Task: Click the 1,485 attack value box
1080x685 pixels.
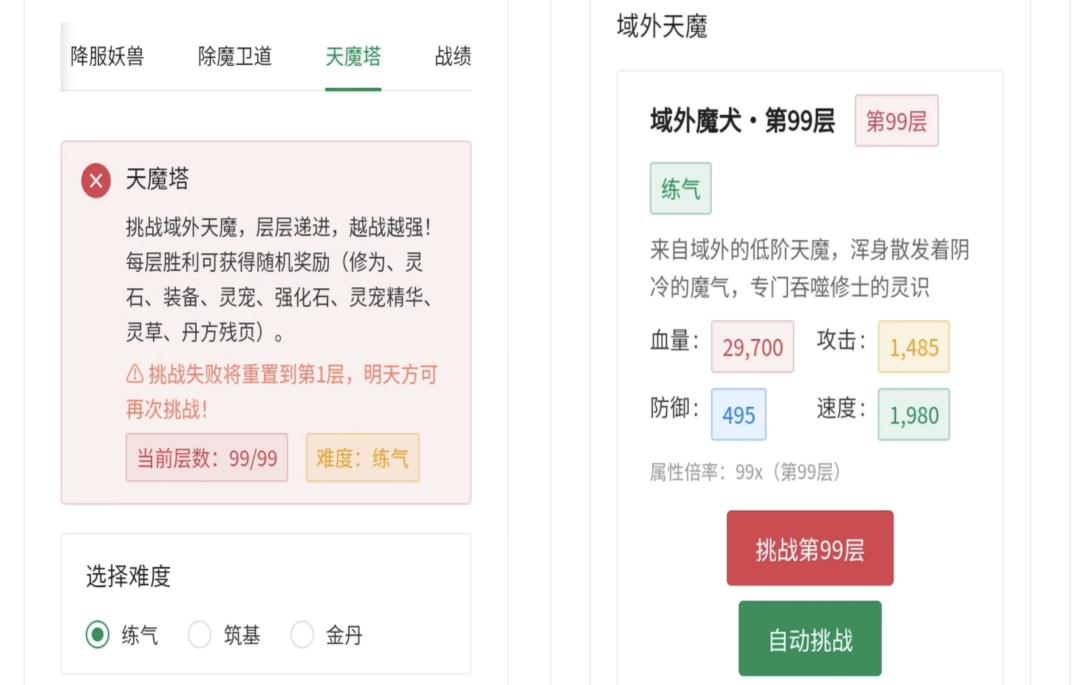Action: 913,347
